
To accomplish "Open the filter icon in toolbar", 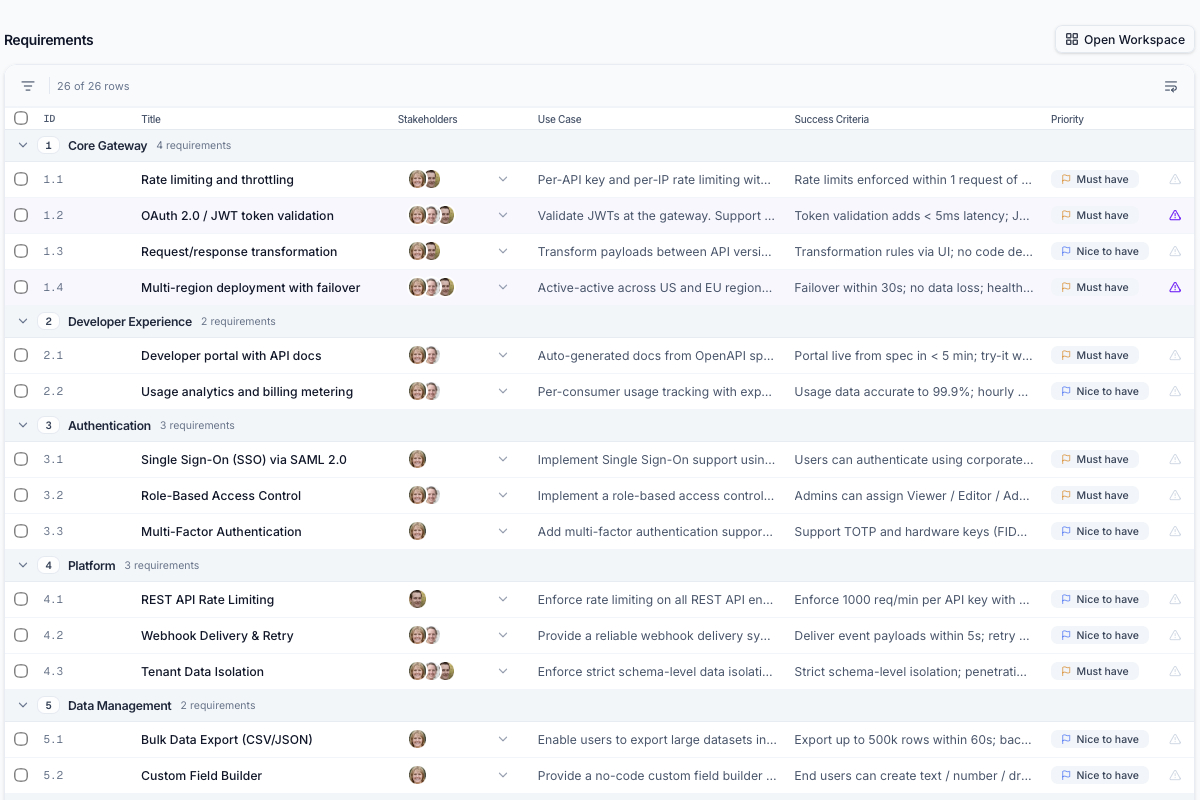I will pos(28,86).
